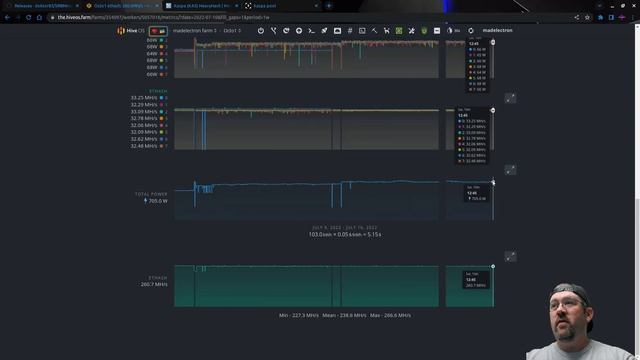Click the pickaxe miner actions icon
The image size is (640, 360).
coord(374,31)
